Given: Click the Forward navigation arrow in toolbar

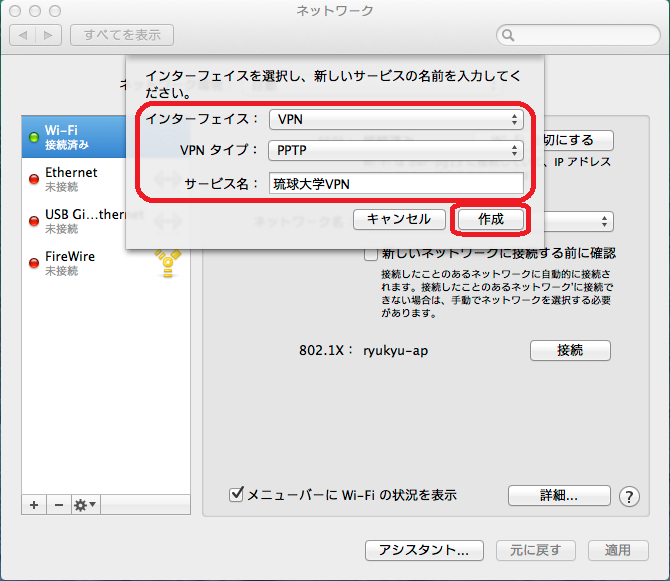Looking at the screenshot, I should (48, 35).
